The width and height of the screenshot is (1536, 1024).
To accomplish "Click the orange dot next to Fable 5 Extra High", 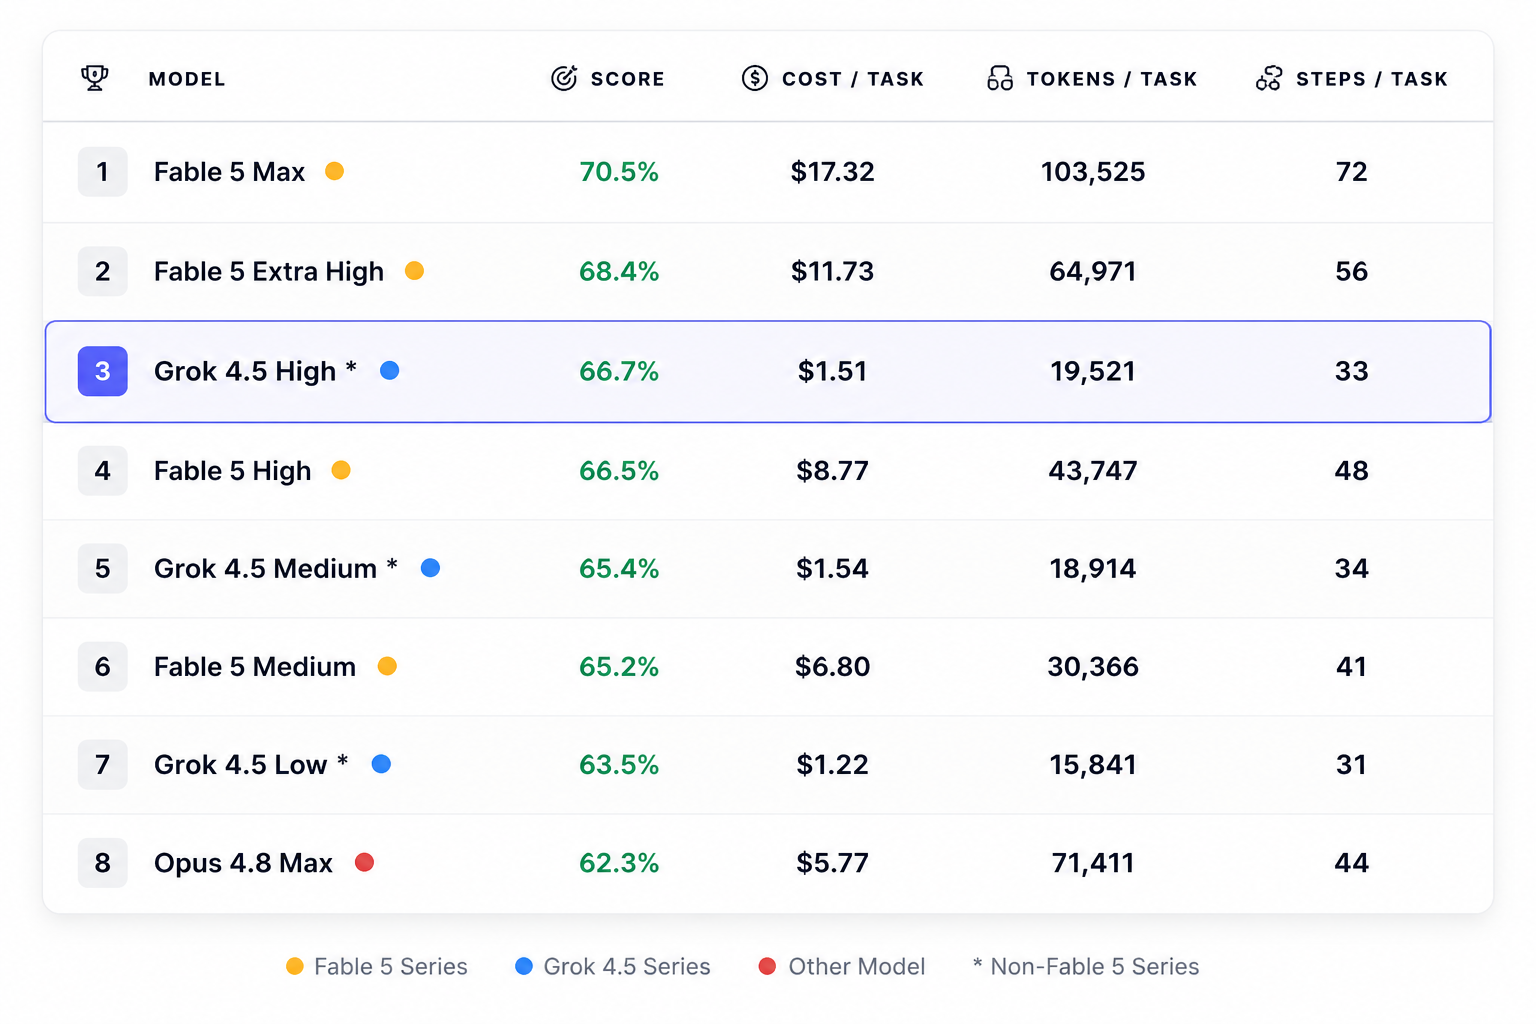I will coord(414,270).
